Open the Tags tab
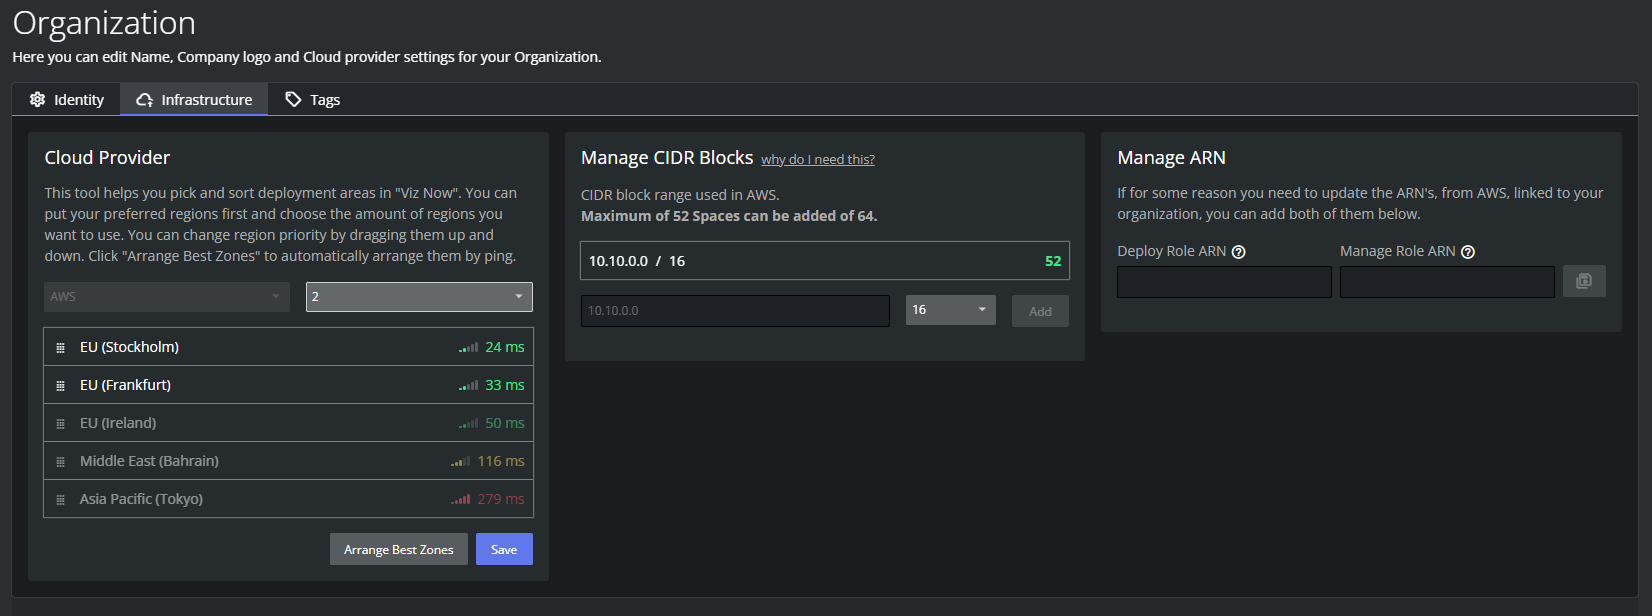 coord(313,100)
